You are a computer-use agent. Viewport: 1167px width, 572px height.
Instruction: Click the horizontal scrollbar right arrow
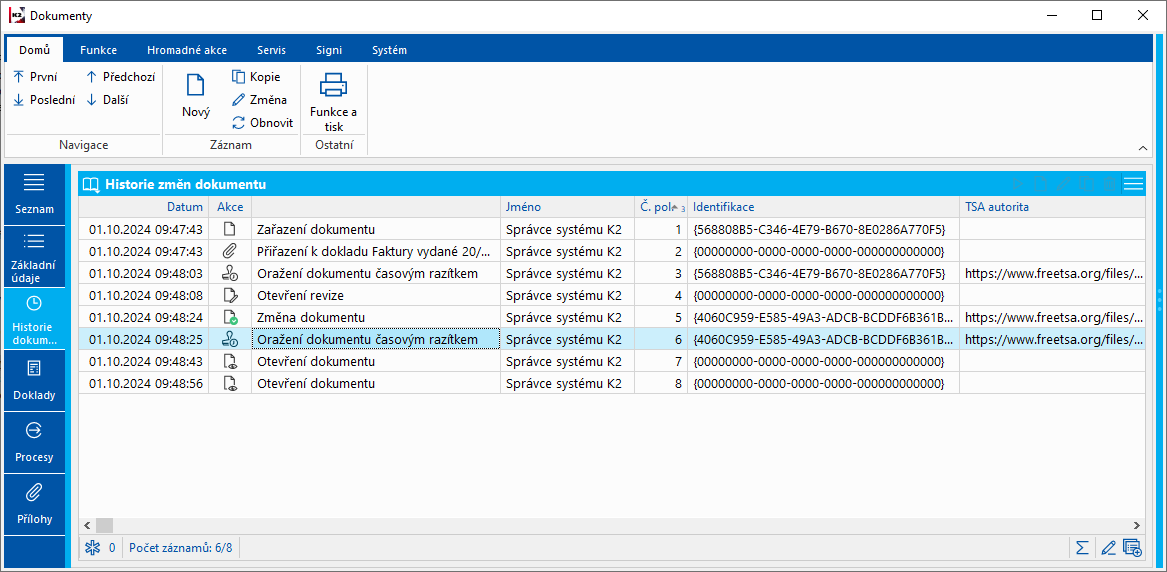[x=1137, y=525]
